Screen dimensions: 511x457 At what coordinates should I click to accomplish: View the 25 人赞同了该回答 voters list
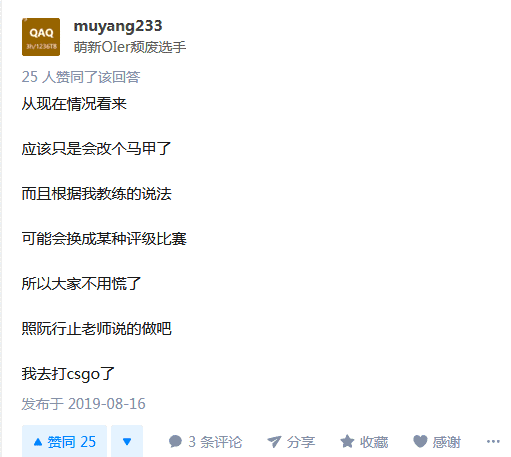[x=81, y=77]
